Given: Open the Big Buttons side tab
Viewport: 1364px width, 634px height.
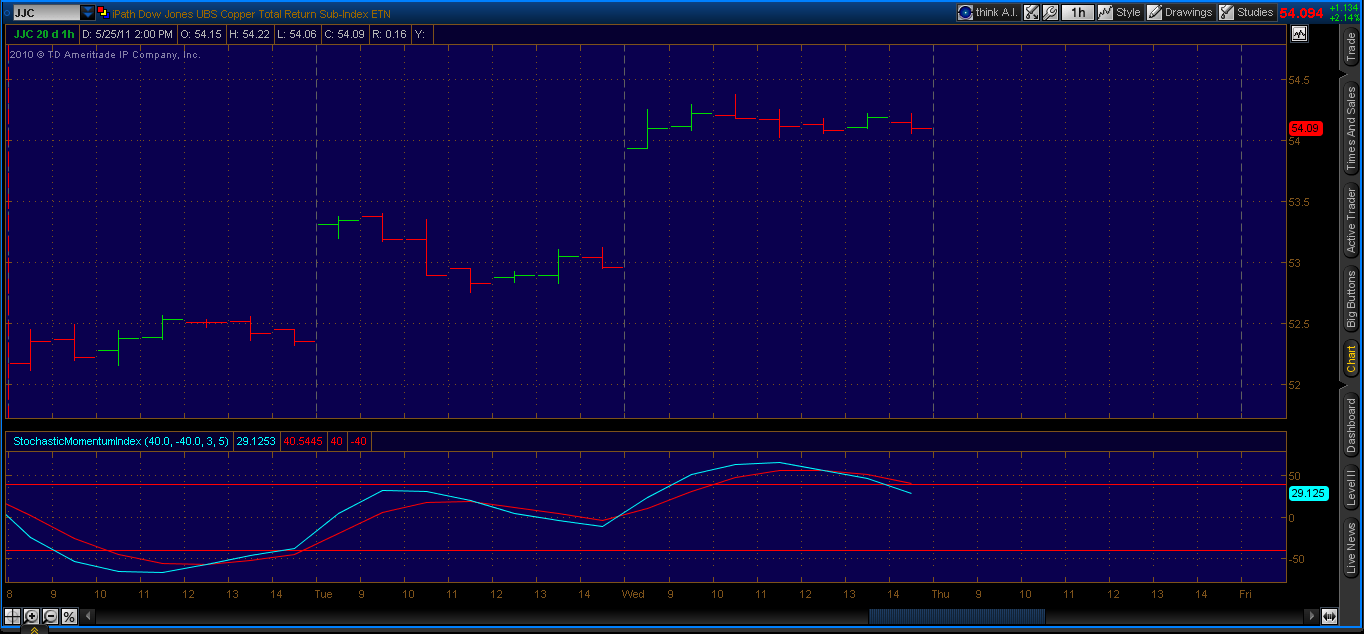Looking at the screenshot, I should click(x=1351, y=299).
